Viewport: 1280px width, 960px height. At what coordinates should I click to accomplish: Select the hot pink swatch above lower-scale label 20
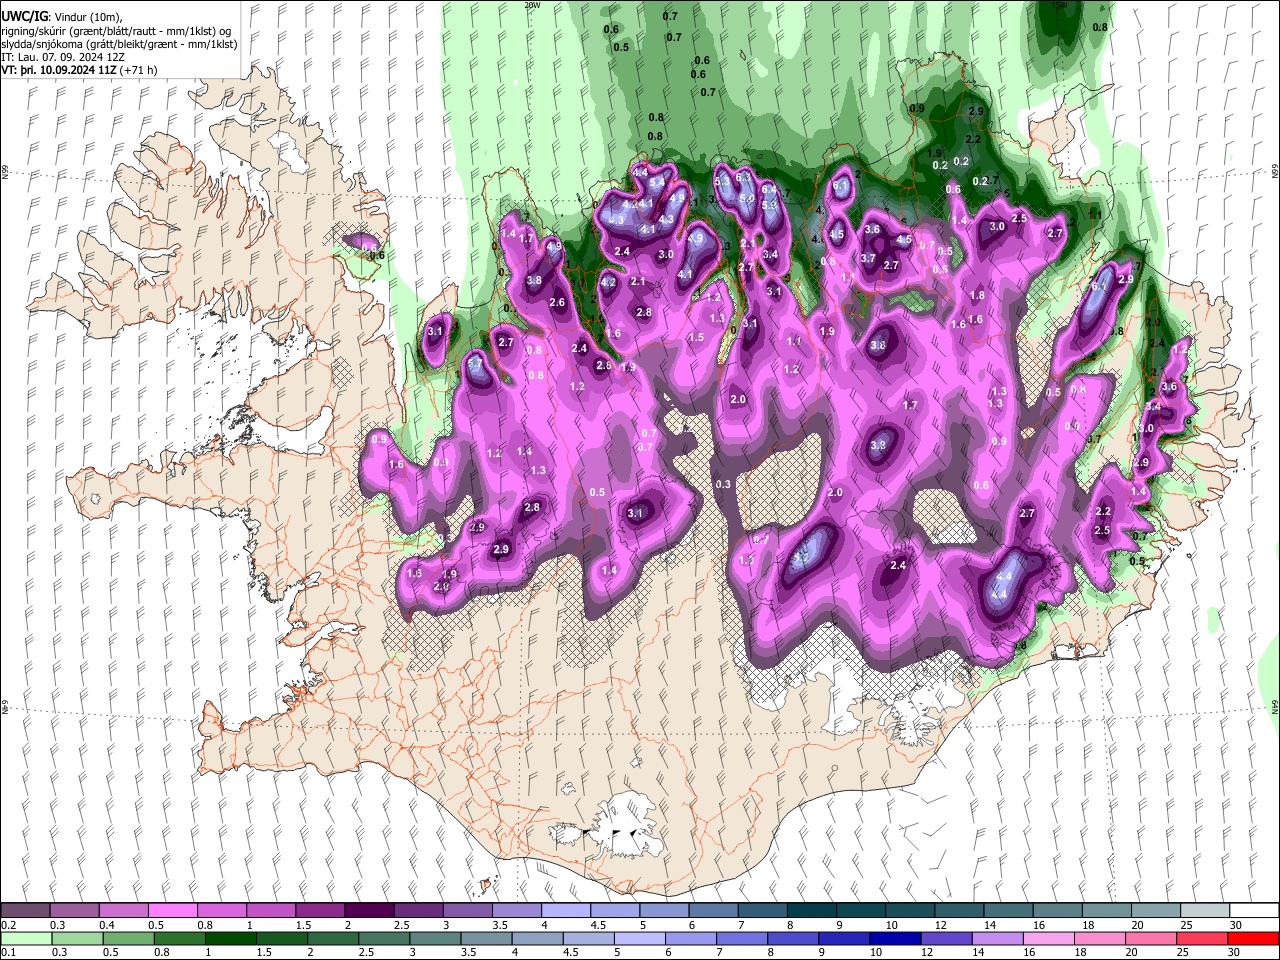(x=1151, y=938)
